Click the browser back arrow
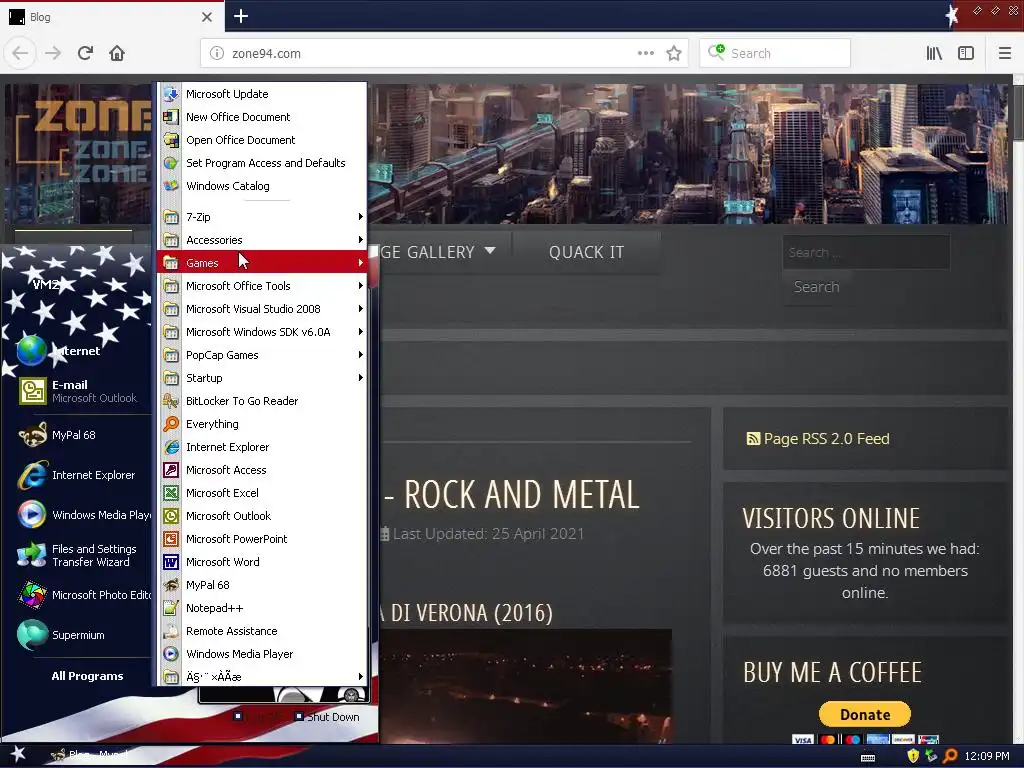The image size is (1024, 768). coord(20,53)
